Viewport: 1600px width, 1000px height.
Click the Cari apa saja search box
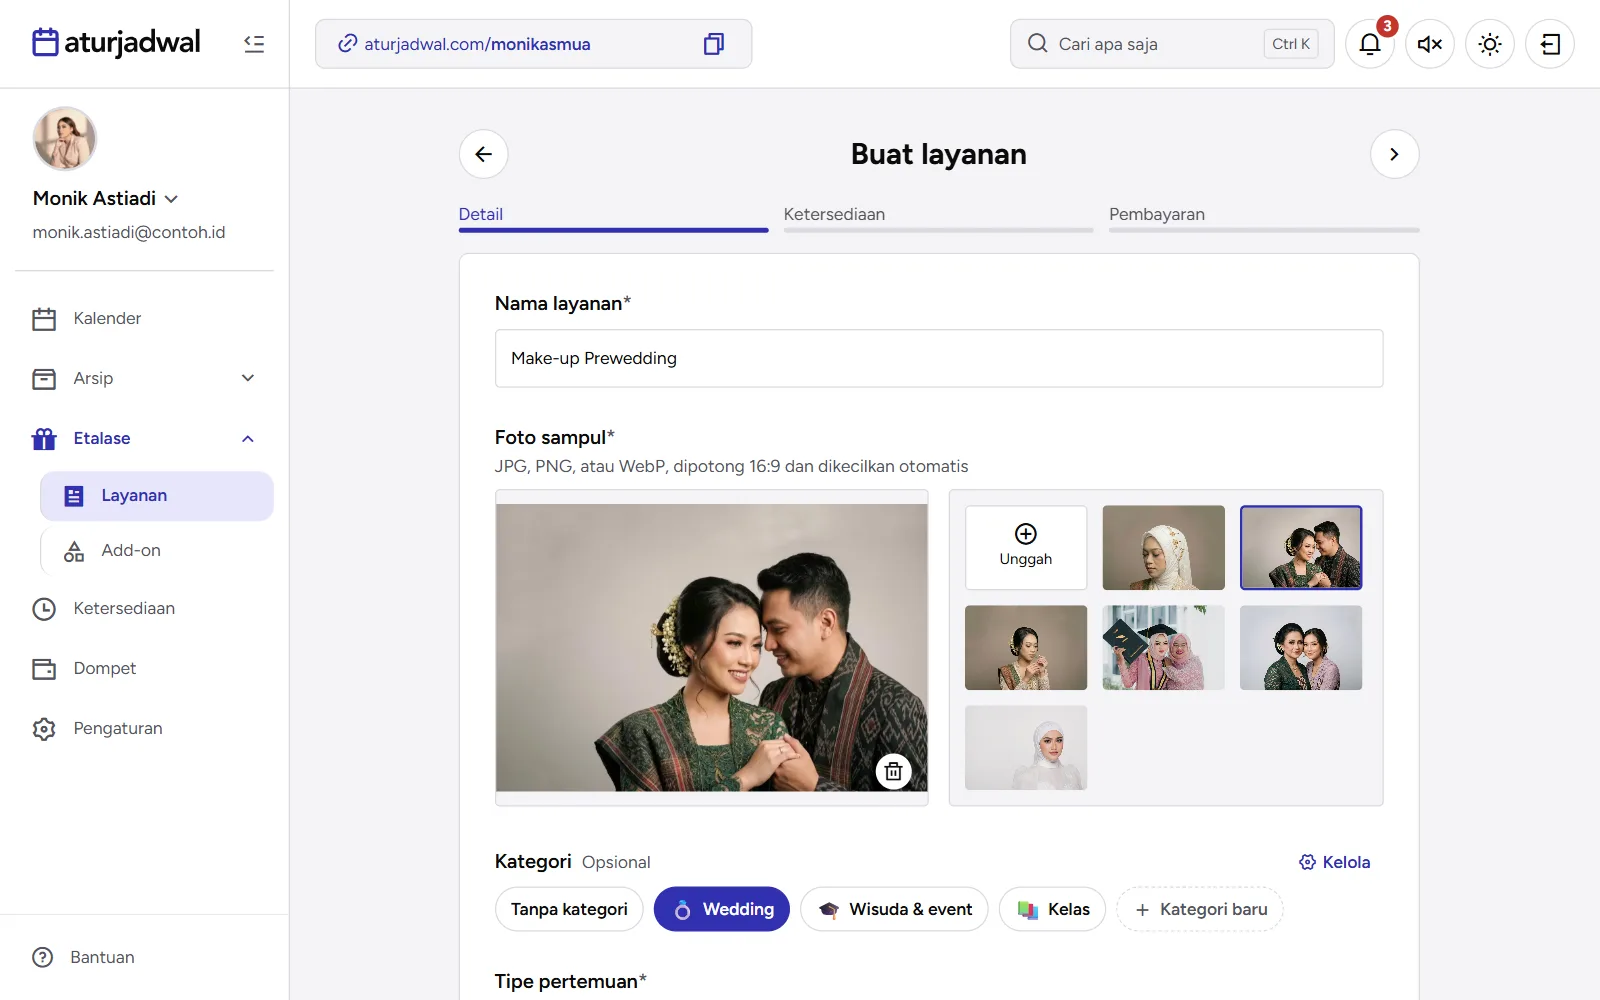tap(1172, 44)
